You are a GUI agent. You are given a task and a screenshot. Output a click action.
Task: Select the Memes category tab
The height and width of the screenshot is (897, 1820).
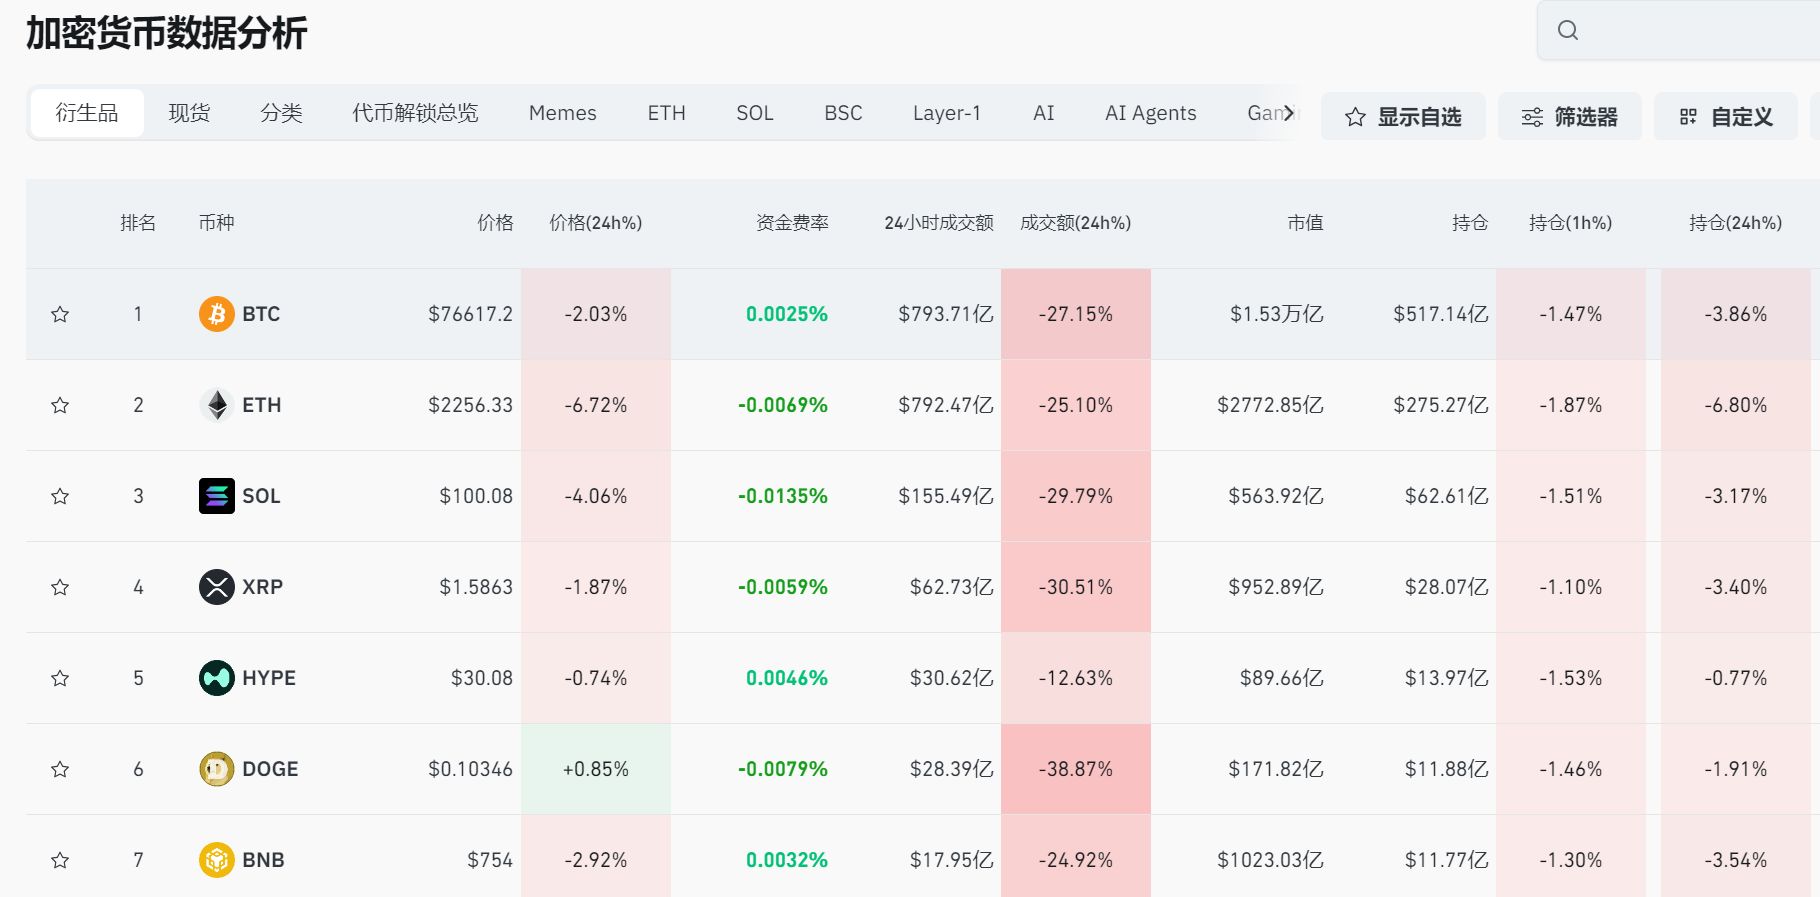click(562, 113)
